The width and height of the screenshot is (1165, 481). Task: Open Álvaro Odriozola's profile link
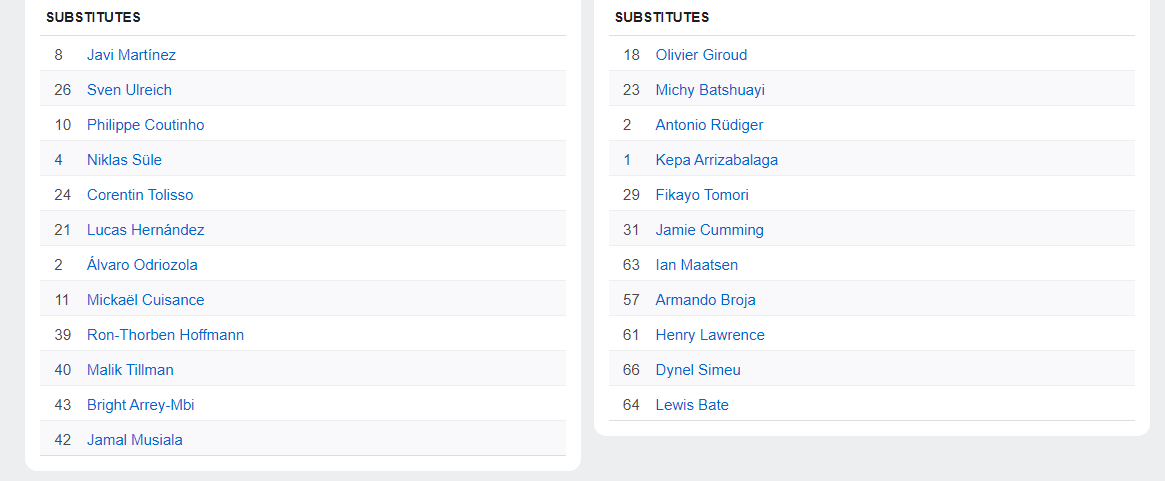click(x=142, y=265)
